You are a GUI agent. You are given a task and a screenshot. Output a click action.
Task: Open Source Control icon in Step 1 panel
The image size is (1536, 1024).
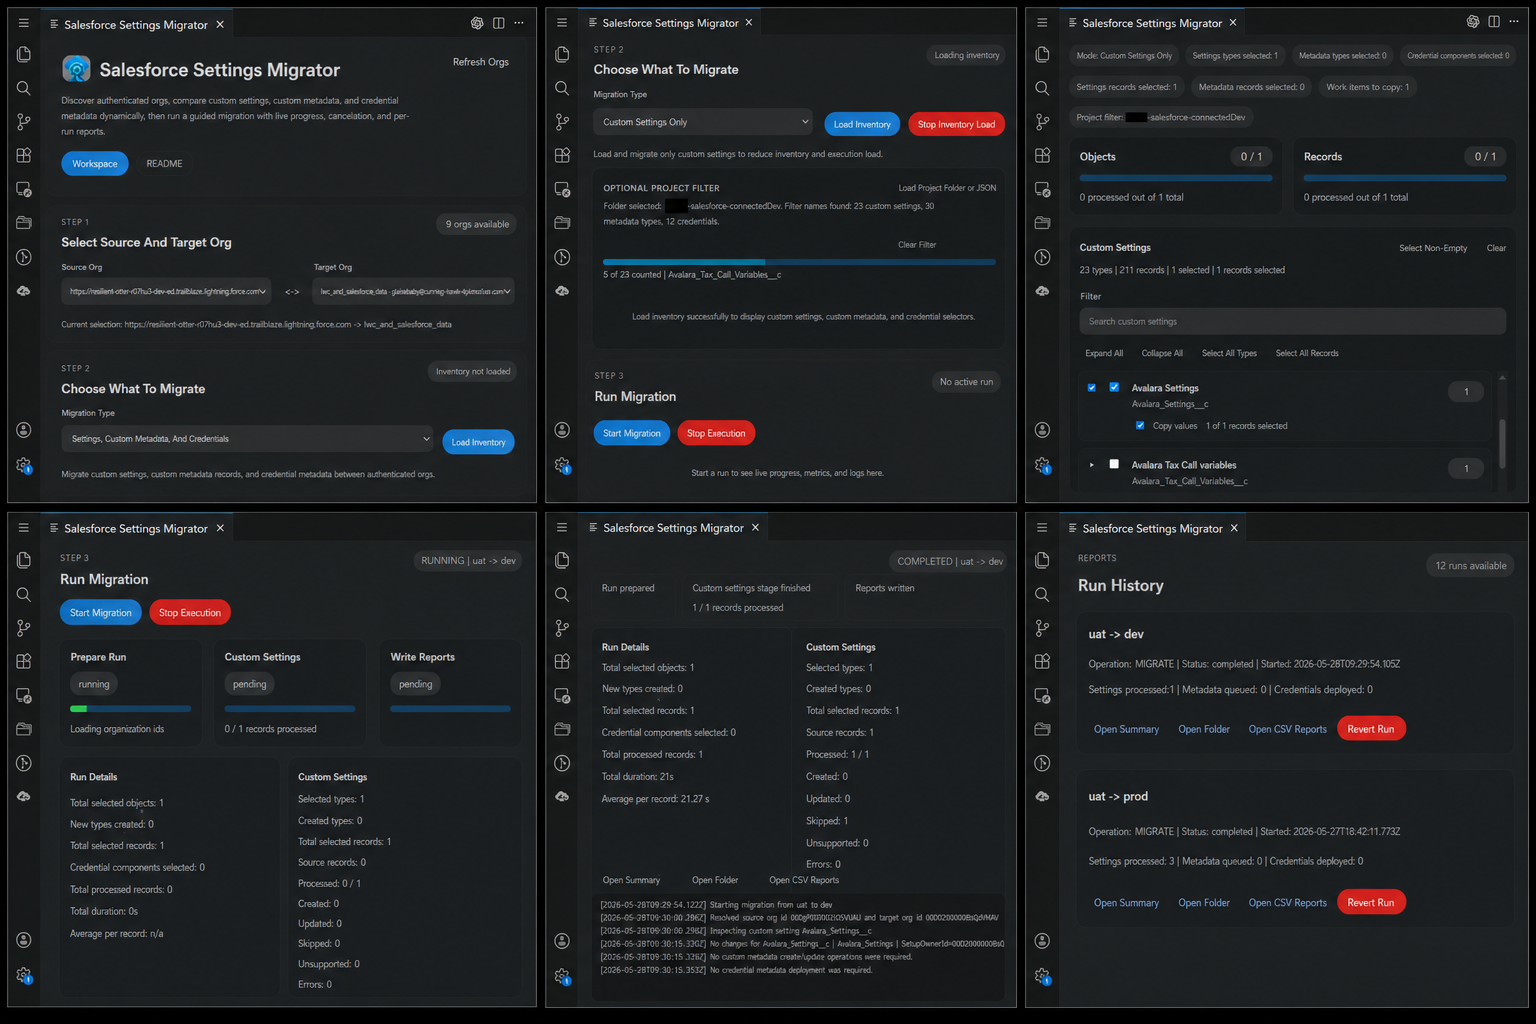(24, 121)
